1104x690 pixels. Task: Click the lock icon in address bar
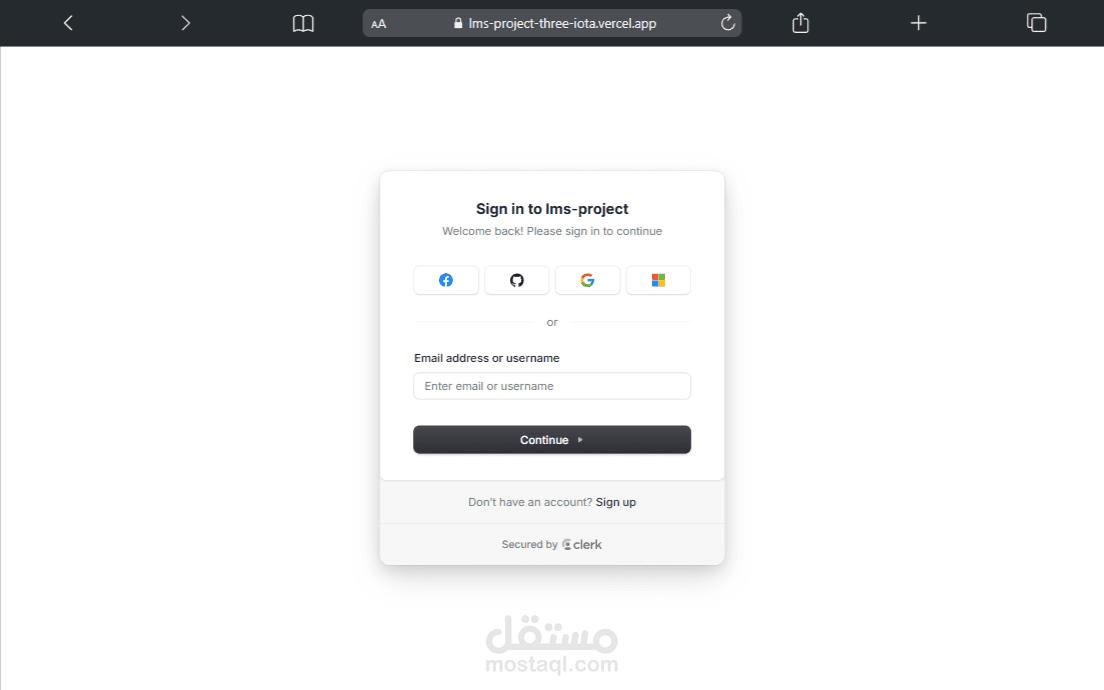click(458, 23)
